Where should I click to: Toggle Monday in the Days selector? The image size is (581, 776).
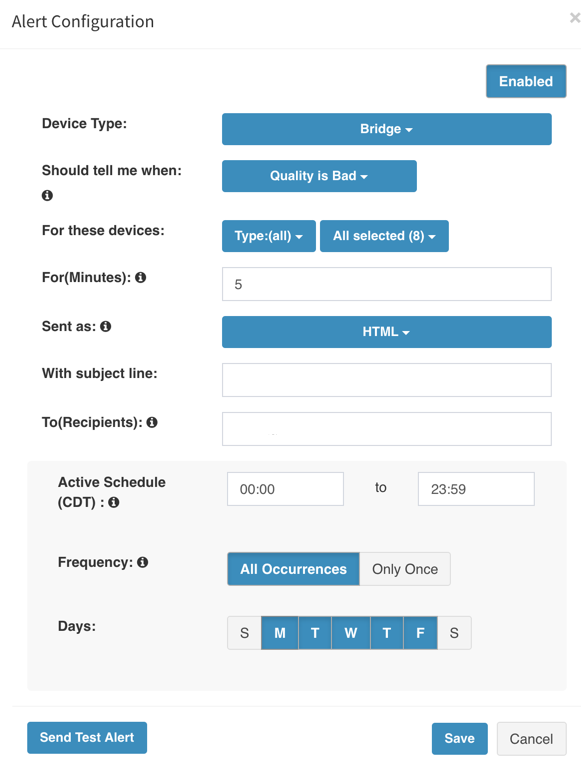tap(280, 633)
